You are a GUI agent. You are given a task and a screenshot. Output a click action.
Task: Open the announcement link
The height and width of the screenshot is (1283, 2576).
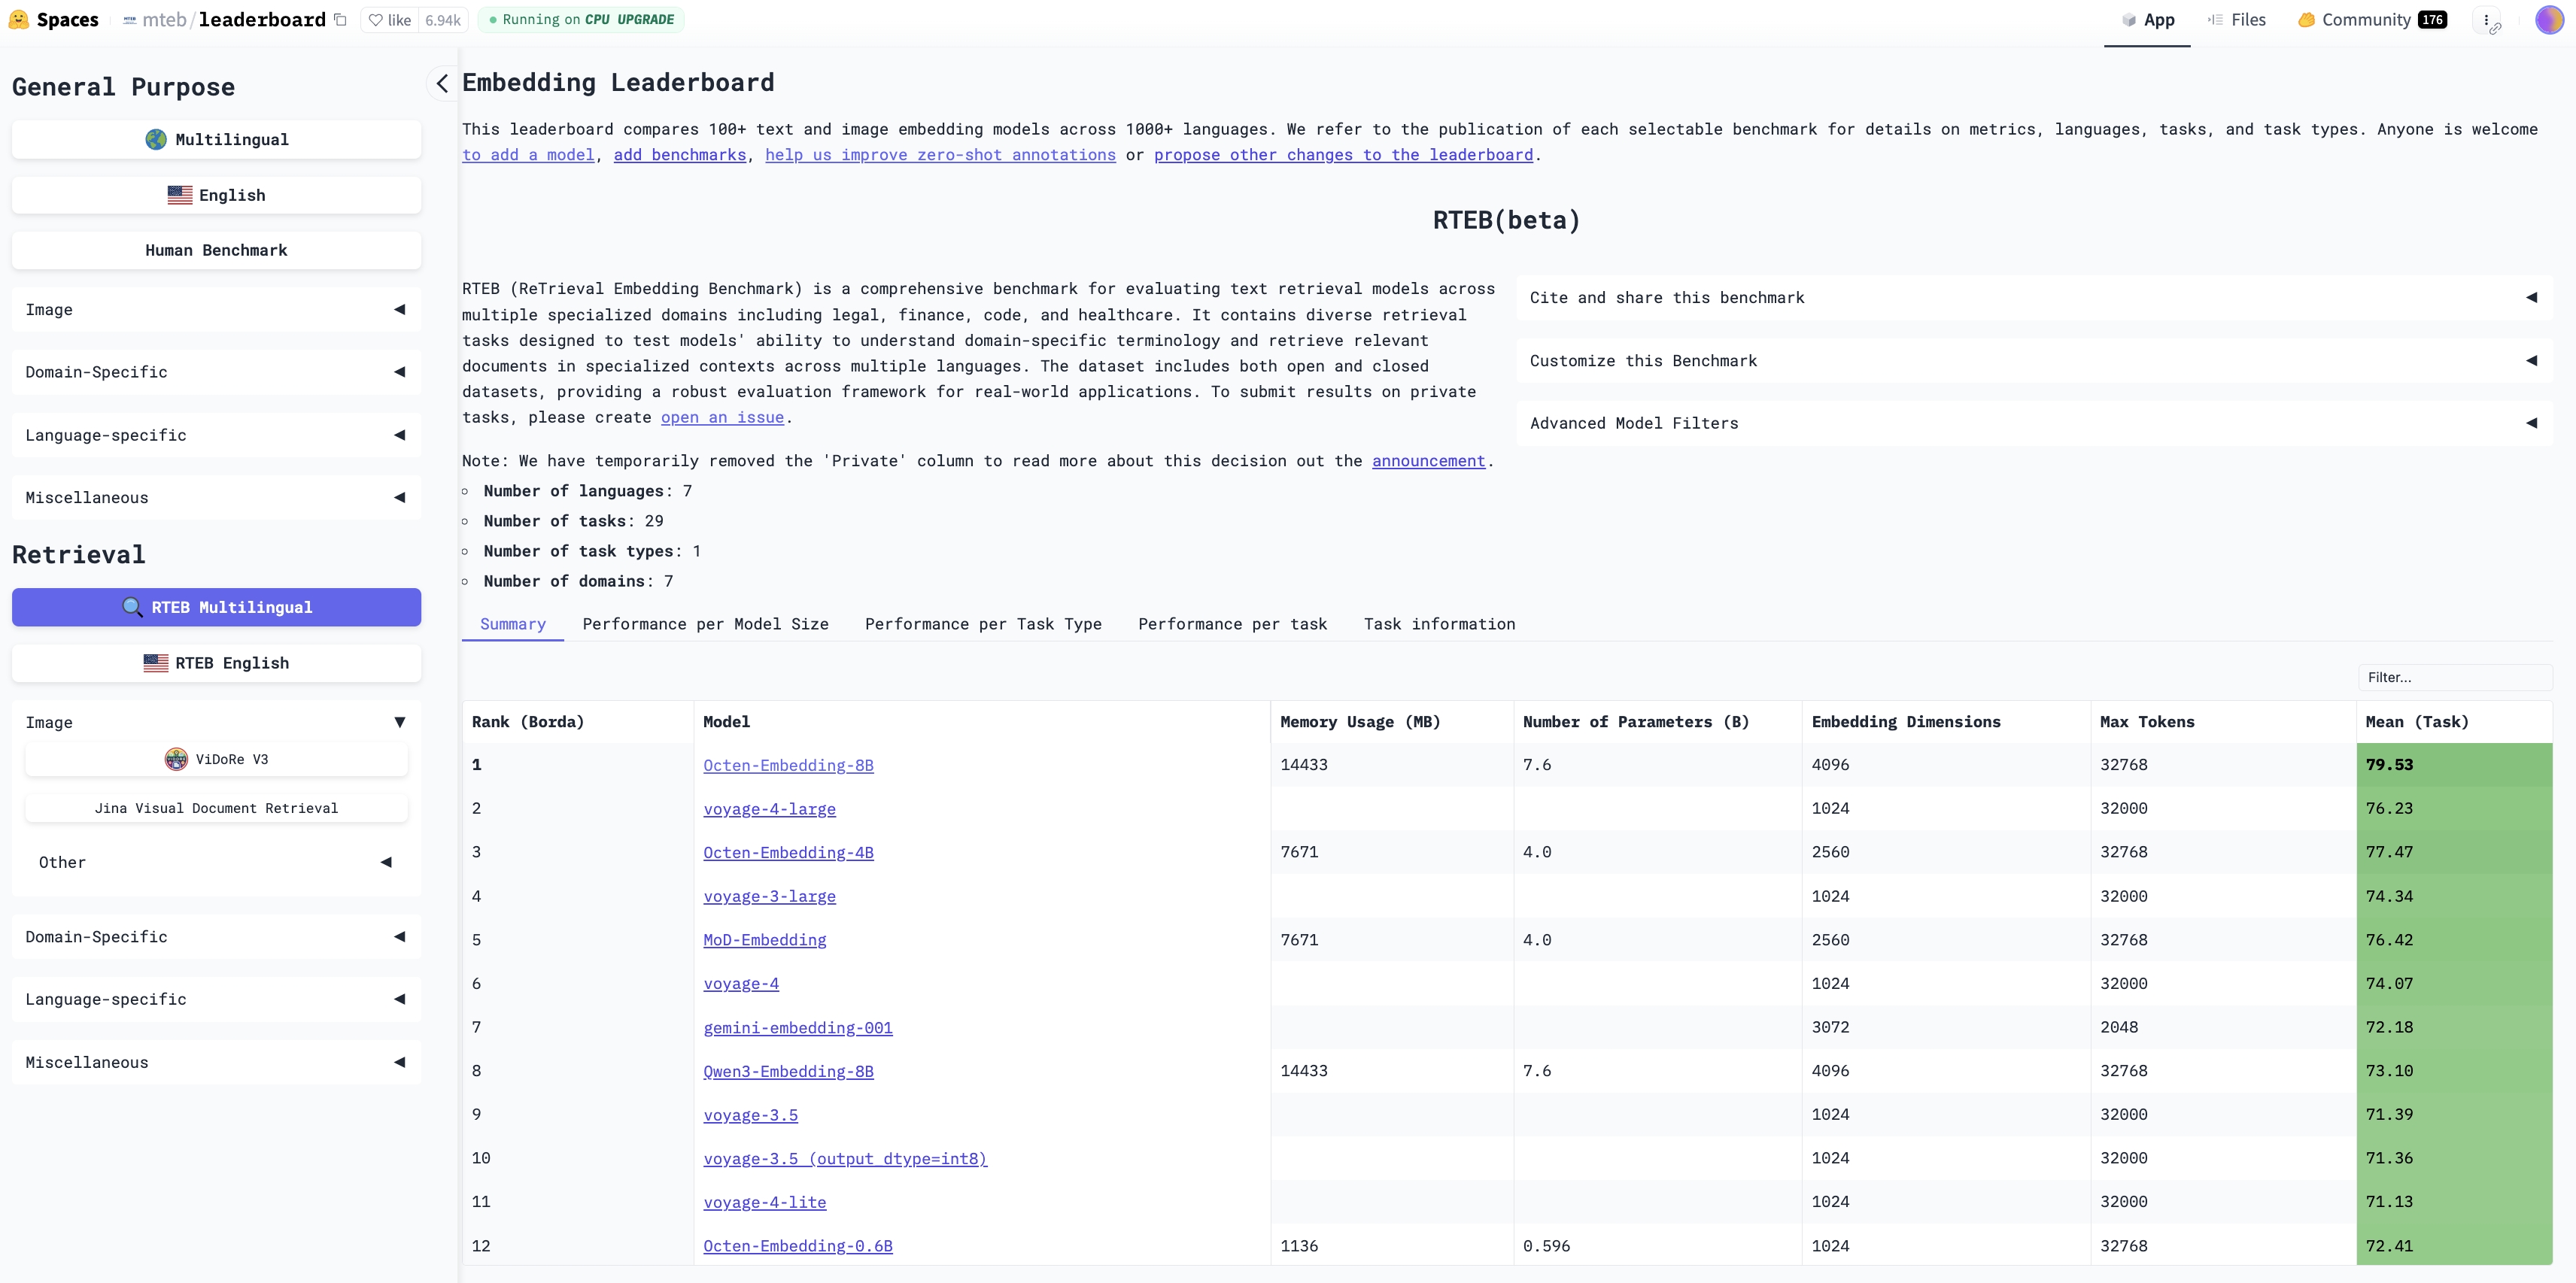1428,461
